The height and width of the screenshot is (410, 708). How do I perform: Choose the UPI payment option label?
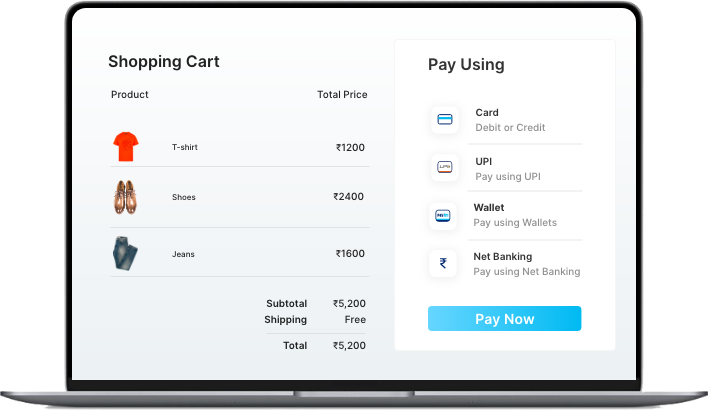484,161
